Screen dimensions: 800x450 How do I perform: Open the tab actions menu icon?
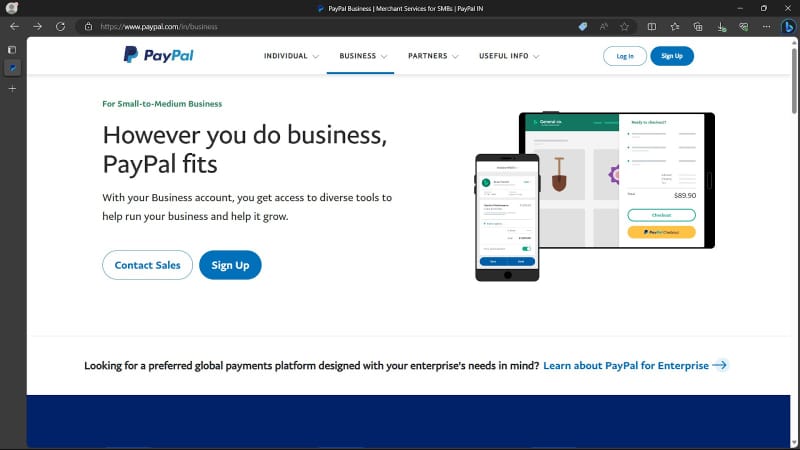[x=12, y=50]
